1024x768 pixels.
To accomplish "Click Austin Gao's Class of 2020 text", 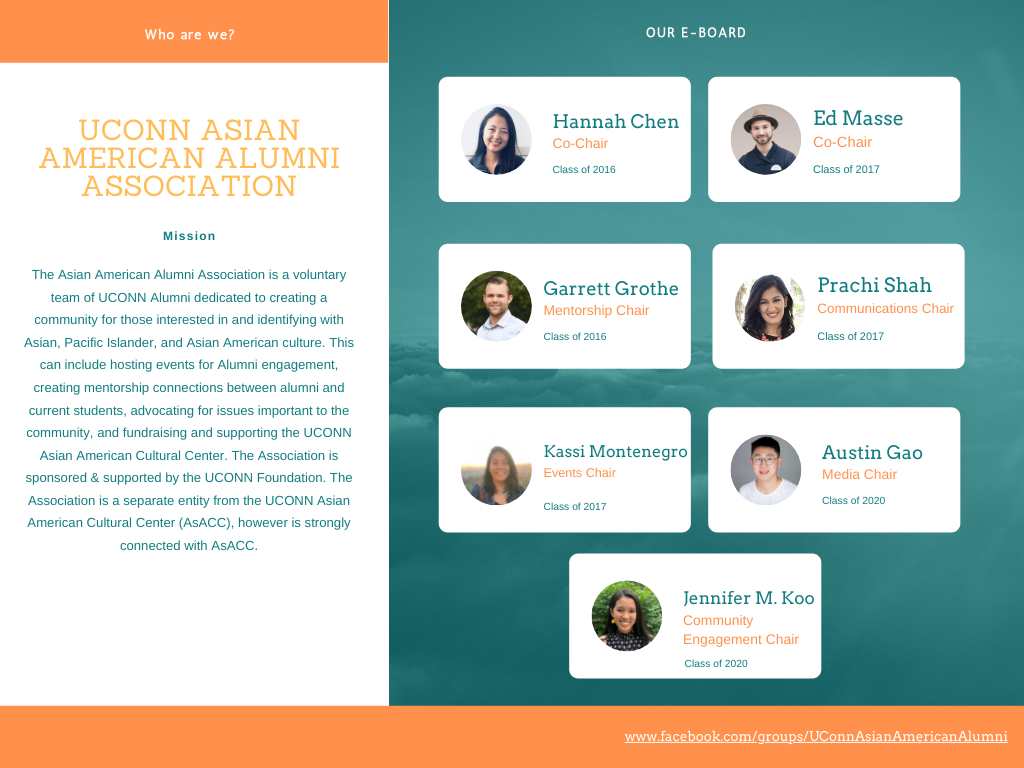I will pyautogui.click(x=854, y=501).
